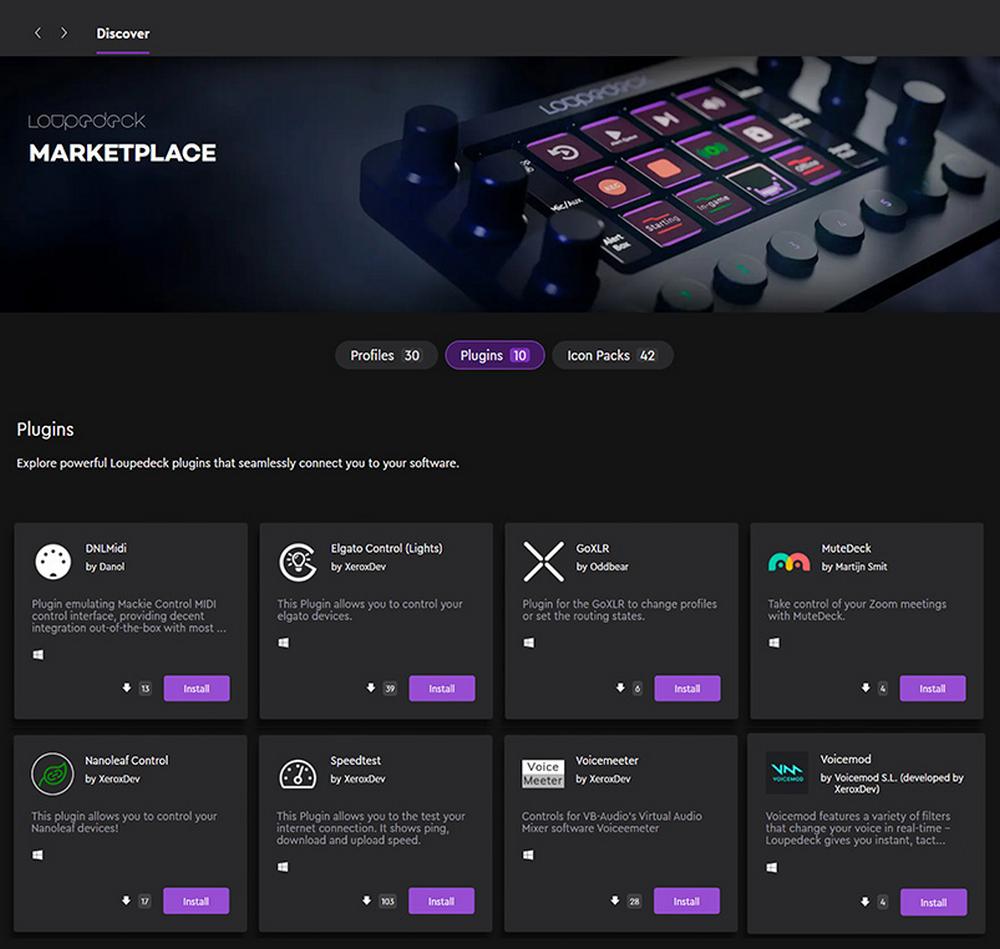Click the DNLMidi plugin icon
The image size is (1000, 949).
tap(53, 561)
